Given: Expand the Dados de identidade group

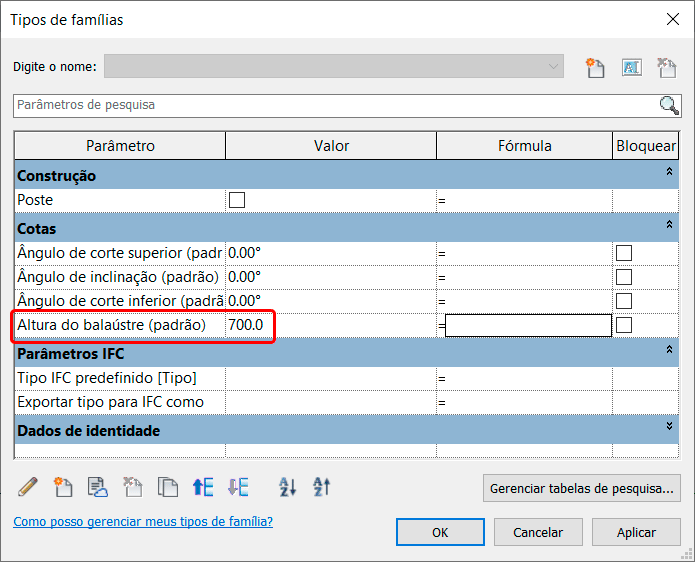Looking at the screenshot, I should [x=669, y=425].
